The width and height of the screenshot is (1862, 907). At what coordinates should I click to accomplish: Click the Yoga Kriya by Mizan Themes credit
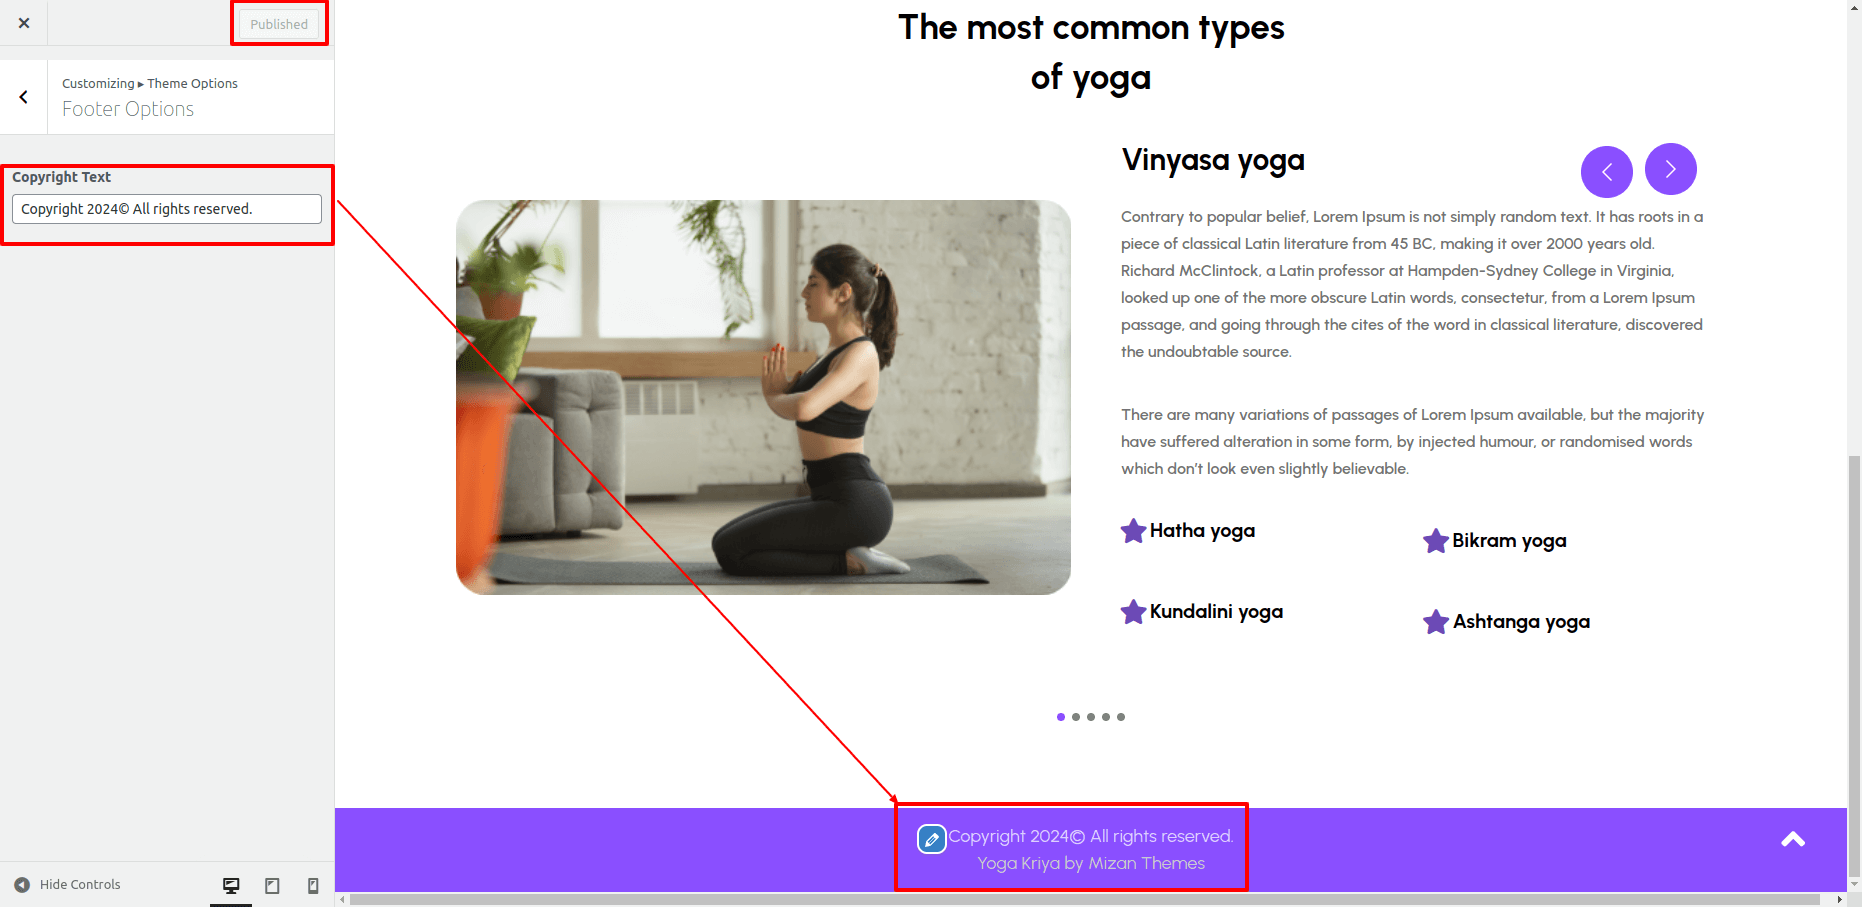point(1091,863)
